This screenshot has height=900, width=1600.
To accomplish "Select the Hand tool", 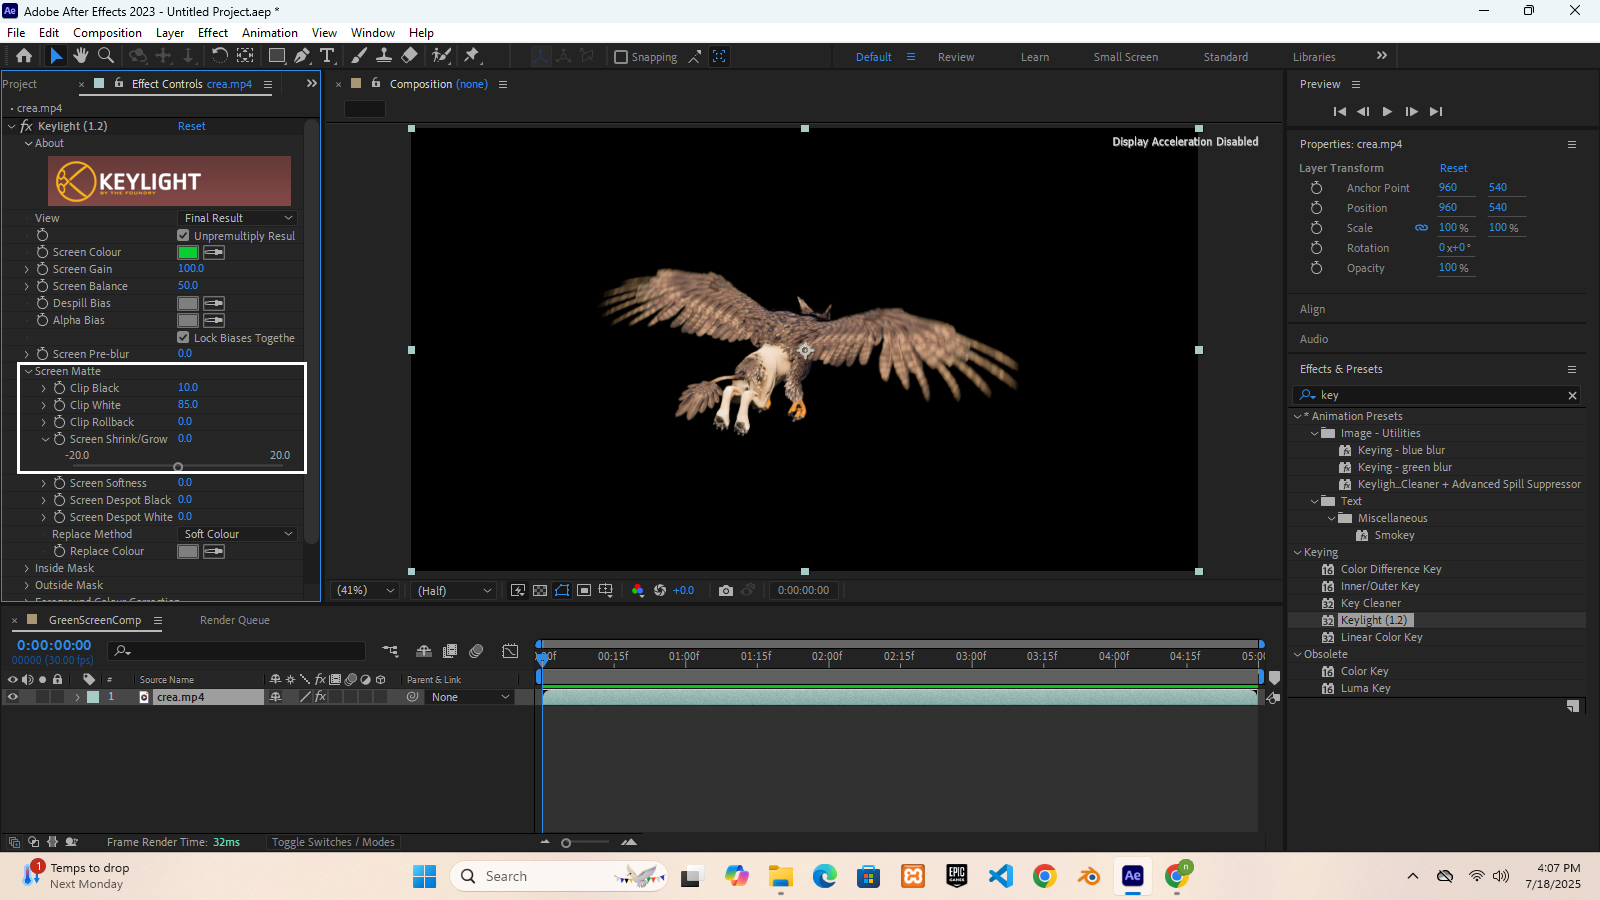I will pyautogui.click(x=81, y=56).
